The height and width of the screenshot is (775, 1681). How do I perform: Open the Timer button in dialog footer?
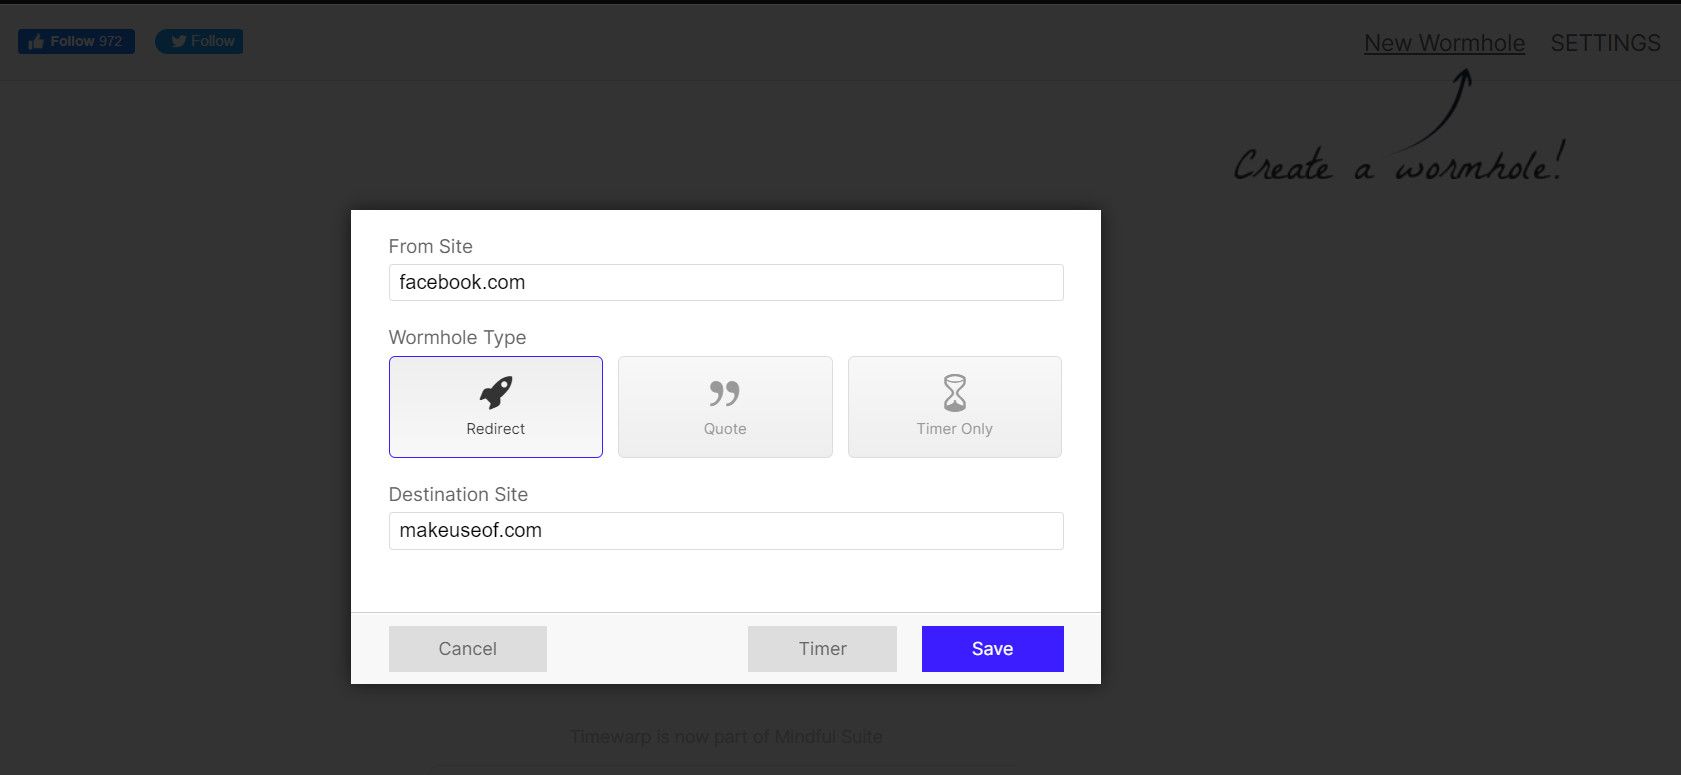[822, 649]
